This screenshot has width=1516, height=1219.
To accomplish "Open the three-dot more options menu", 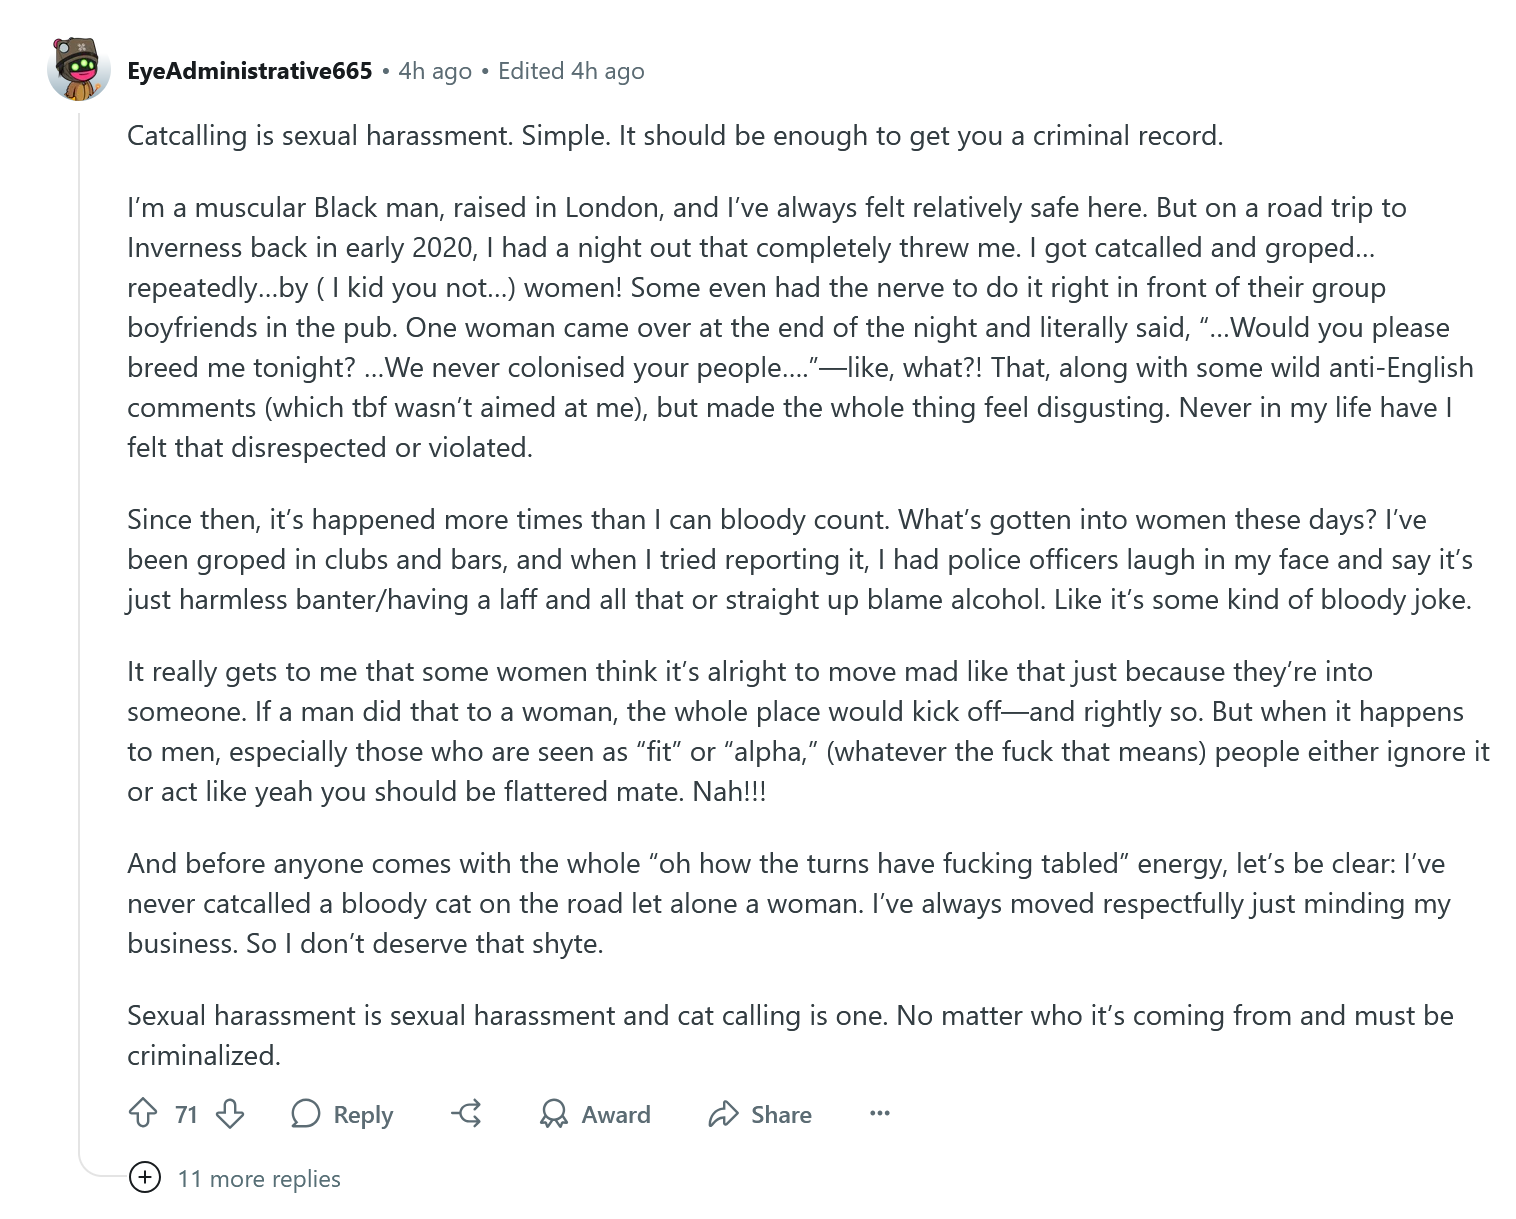I will (879, 1113).
